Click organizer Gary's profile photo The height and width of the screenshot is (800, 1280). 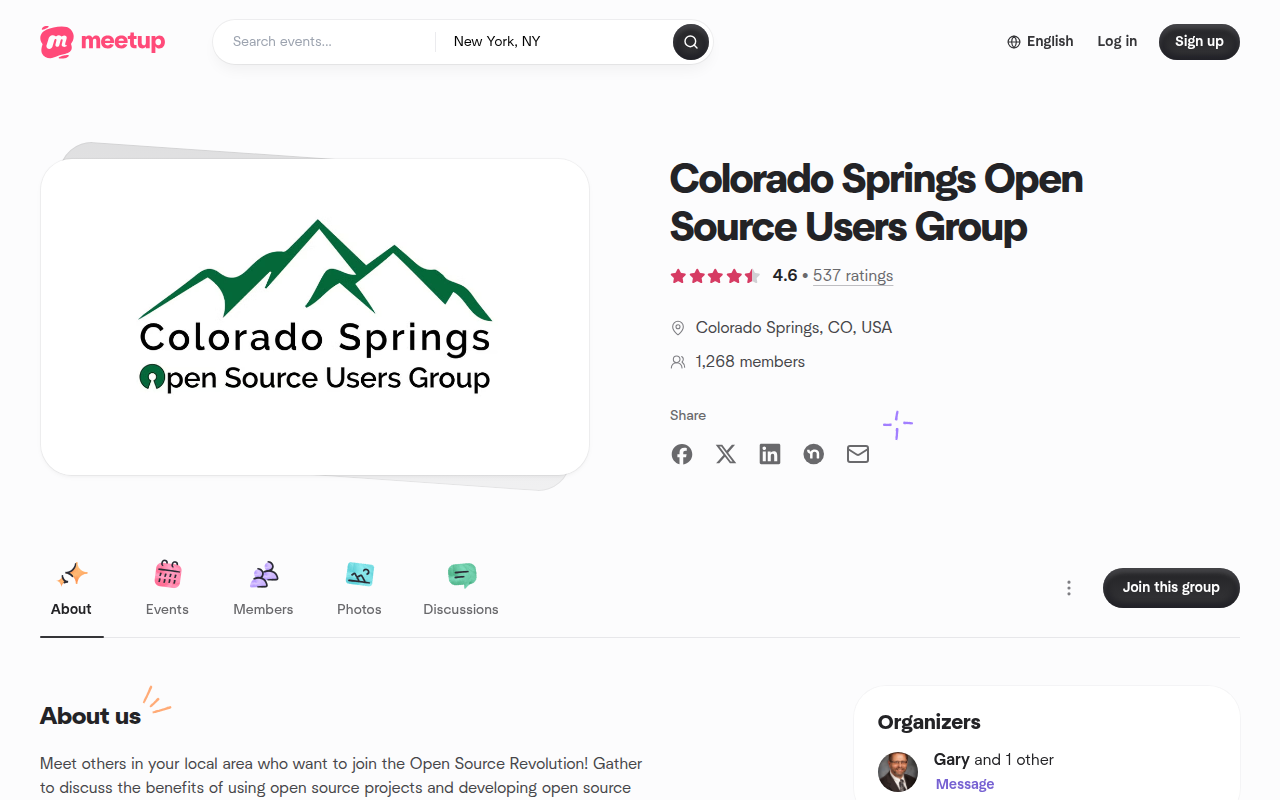898,772
